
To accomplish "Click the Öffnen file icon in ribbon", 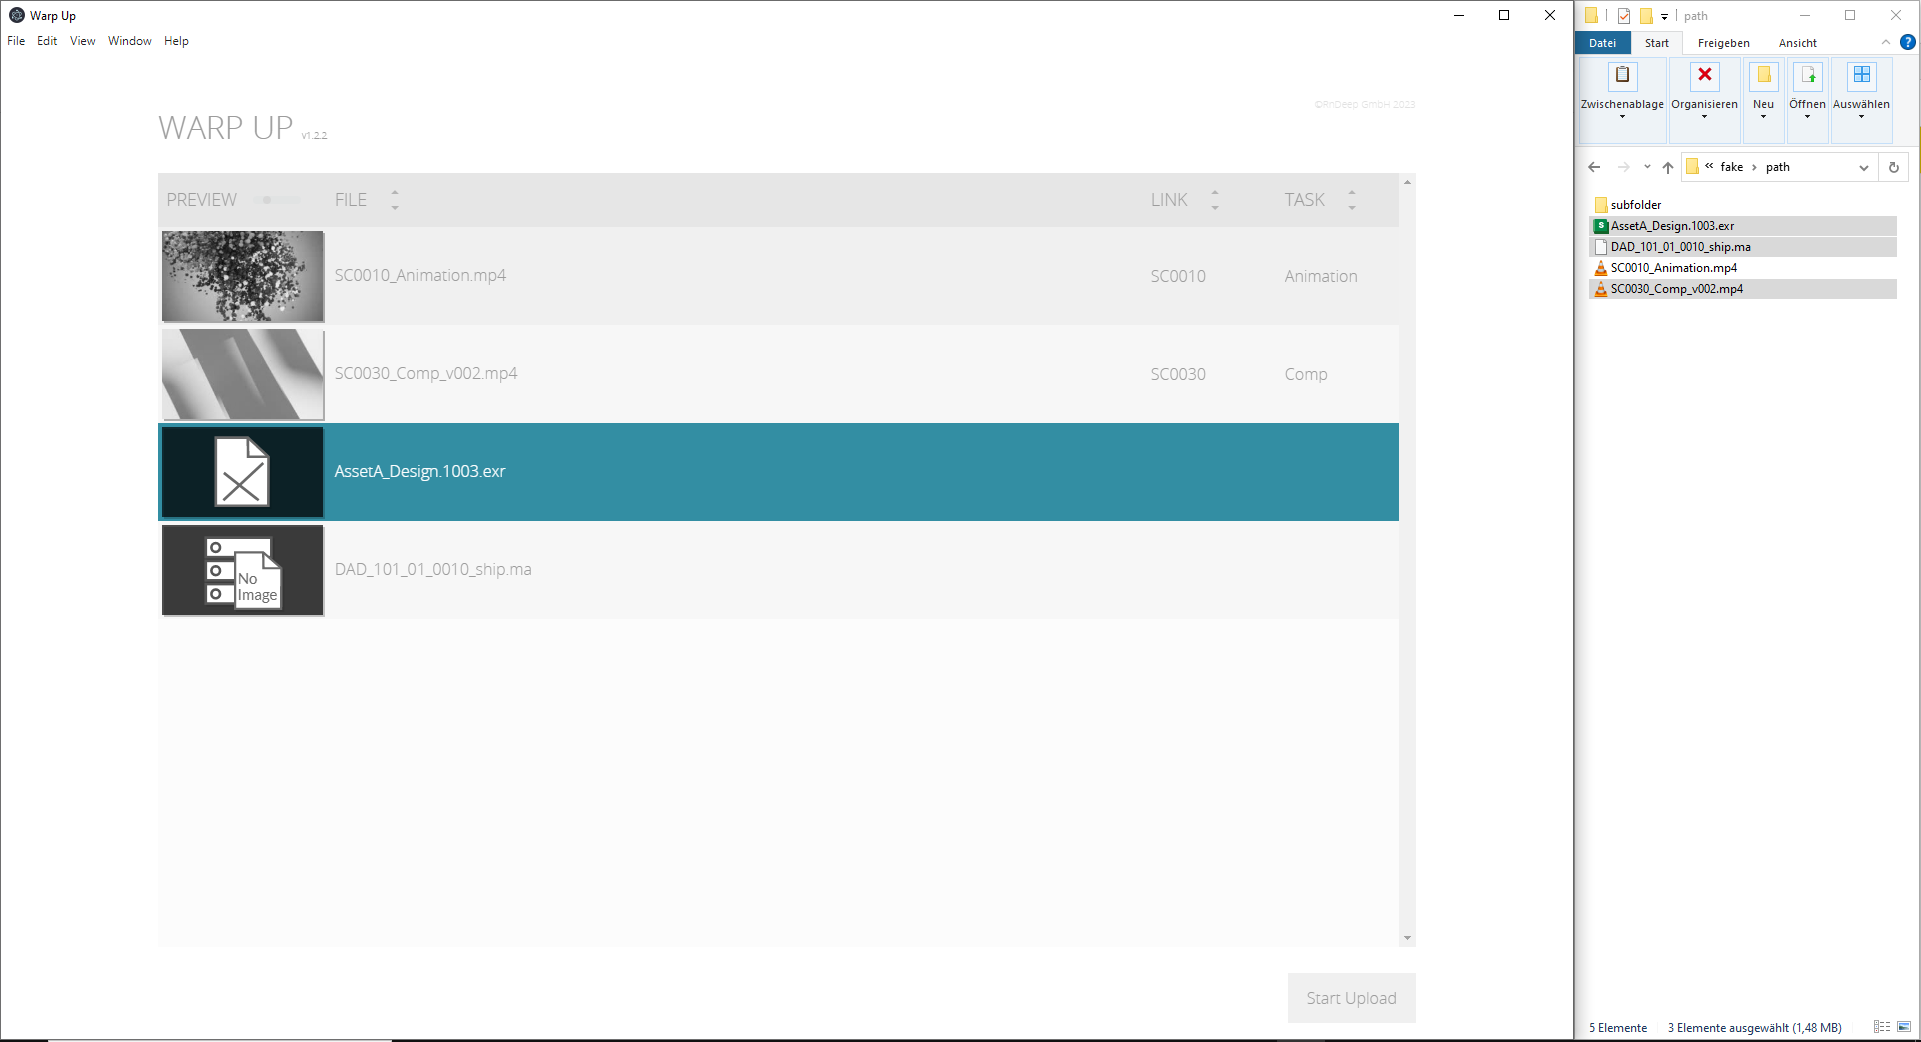I will (x=1807, y=76).
